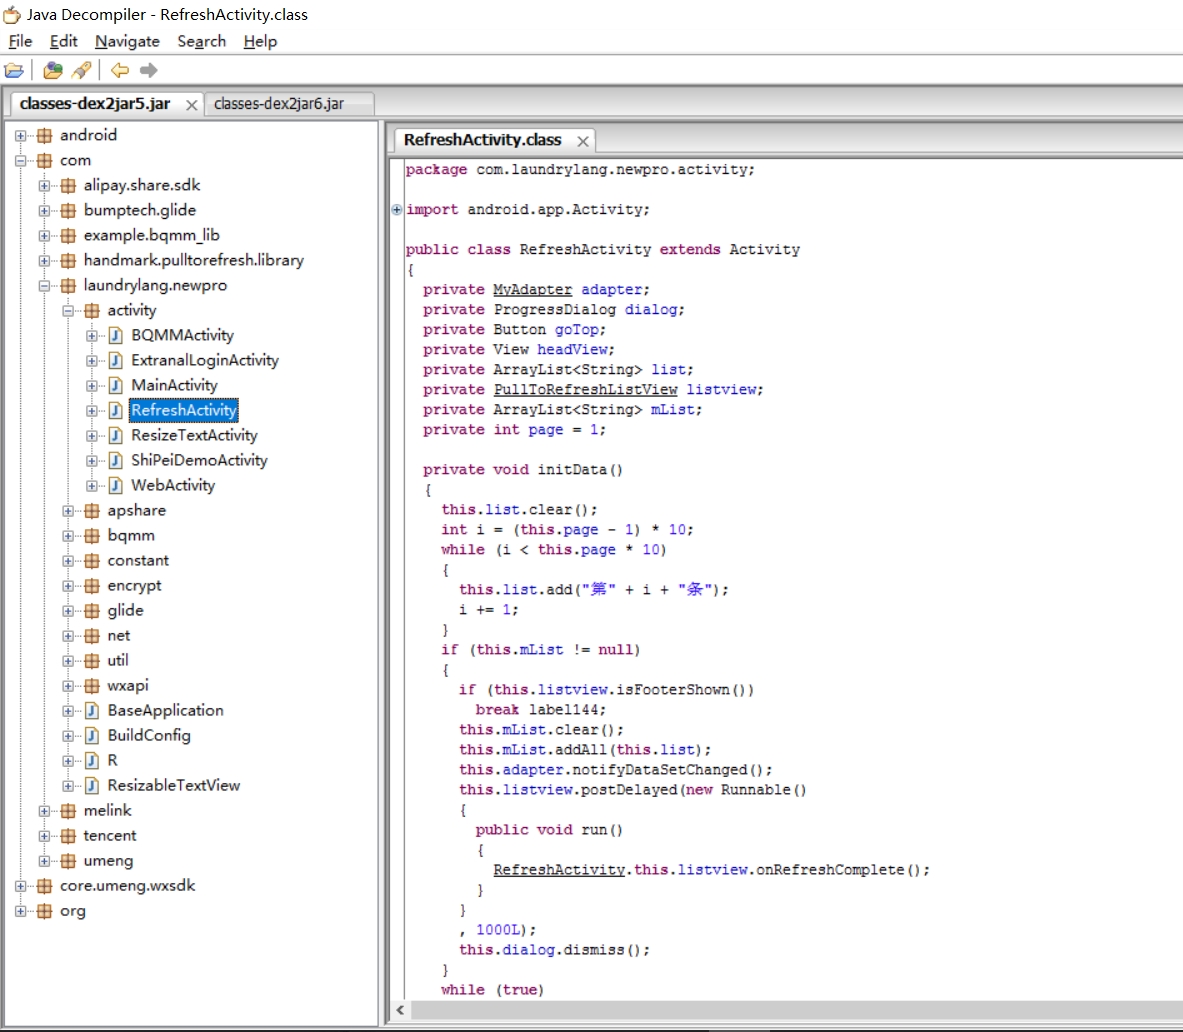Switch to classes-dex2jar6.jar tab
Screen dimensions: 1183x1032
278,104
